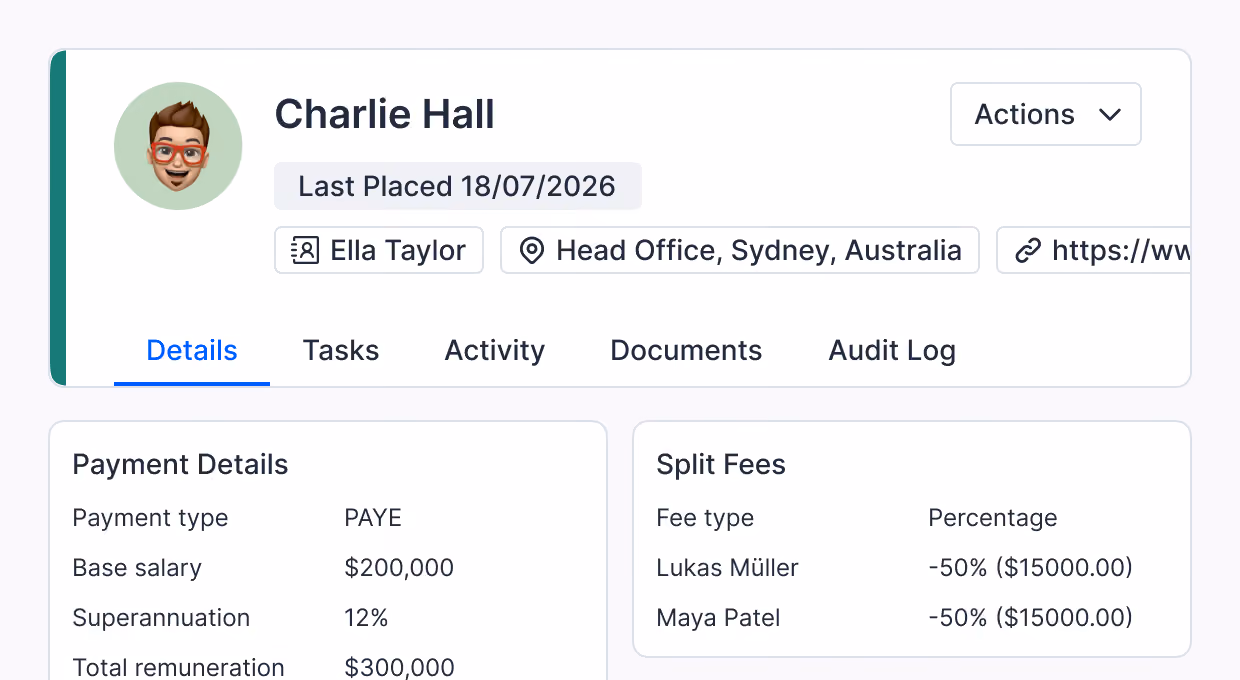The image size is (1240, 680).
Task: Click the Last Placed 18/07/2026 badge
Action: [x=458, y=186]
